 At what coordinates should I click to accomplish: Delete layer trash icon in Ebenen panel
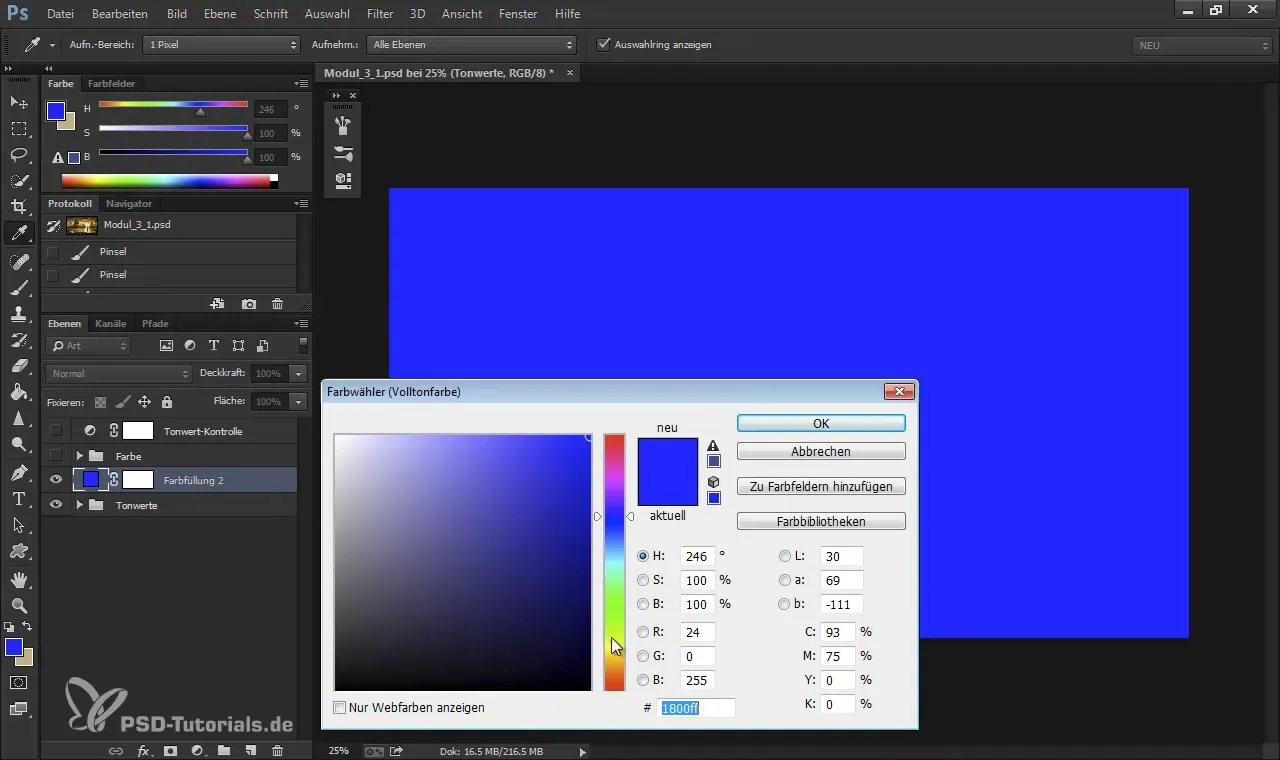point(277,750)
